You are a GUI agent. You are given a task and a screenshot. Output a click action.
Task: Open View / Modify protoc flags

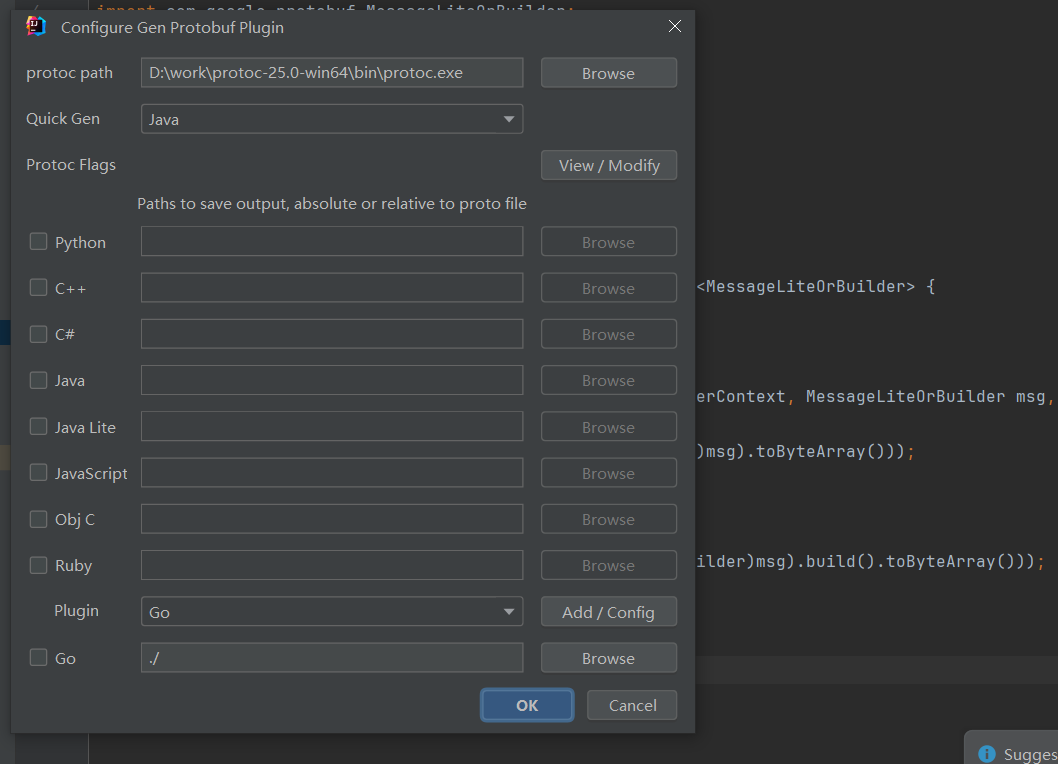click(x=609, y=165)
